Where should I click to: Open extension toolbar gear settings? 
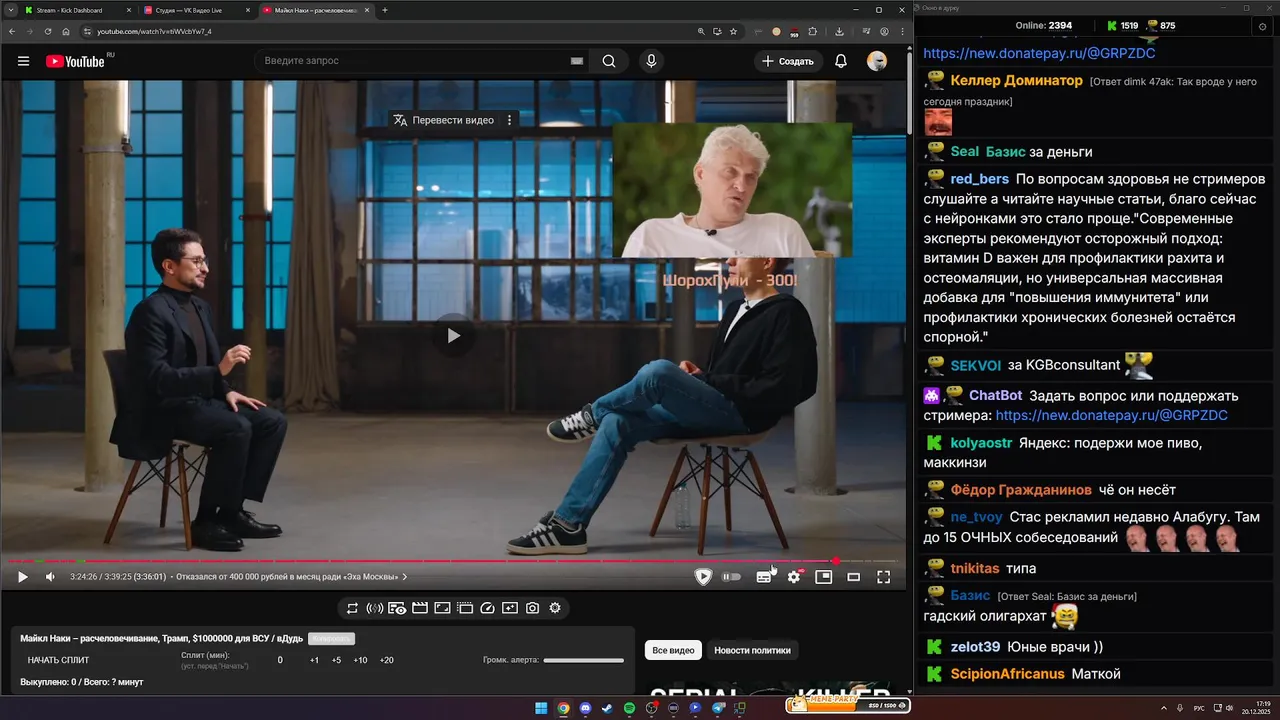(555, 608)
